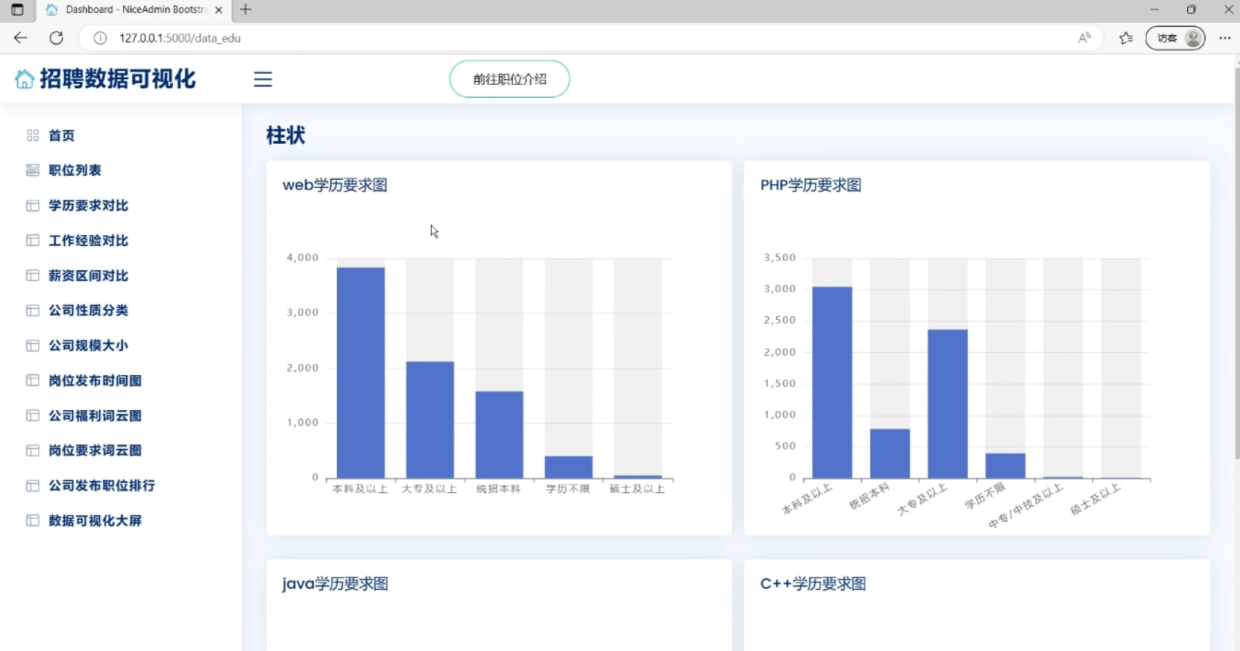This screenshot has height=651, width=1240.
Task: Click inside the browser address bar
Action: tap(400, 37)
